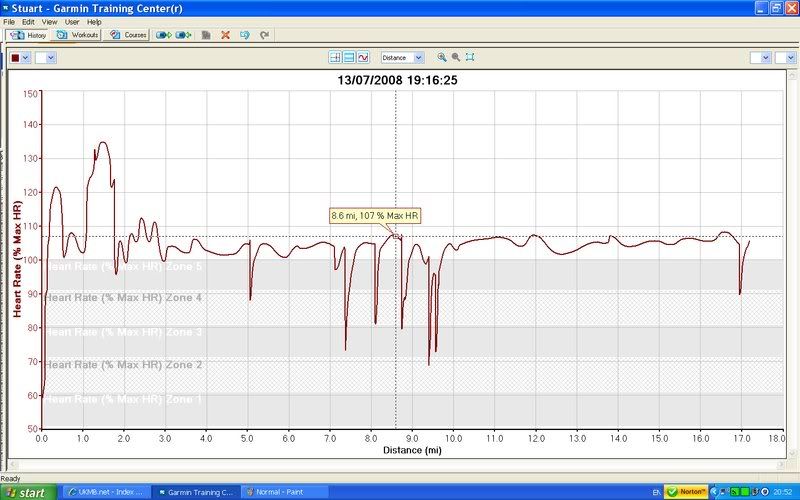
Task: Switch to the Courses view
Action: point(128,35)
